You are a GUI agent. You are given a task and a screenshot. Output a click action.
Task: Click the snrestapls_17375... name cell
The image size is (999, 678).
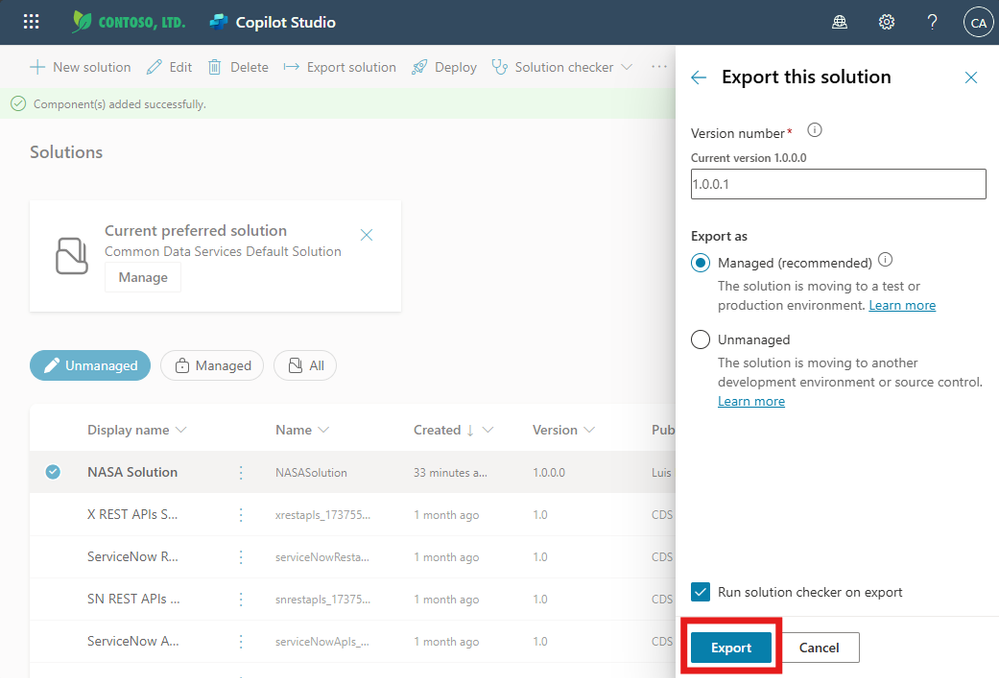[322, 599]
